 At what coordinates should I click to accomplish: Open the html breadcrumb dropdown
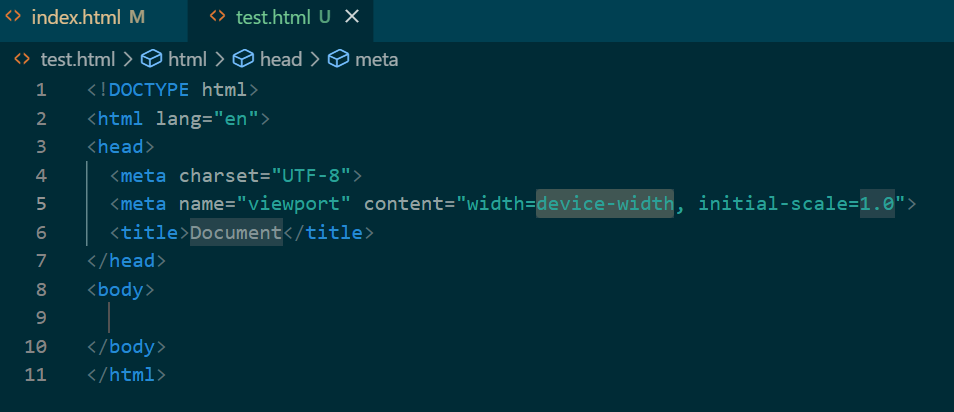point(187,59)
